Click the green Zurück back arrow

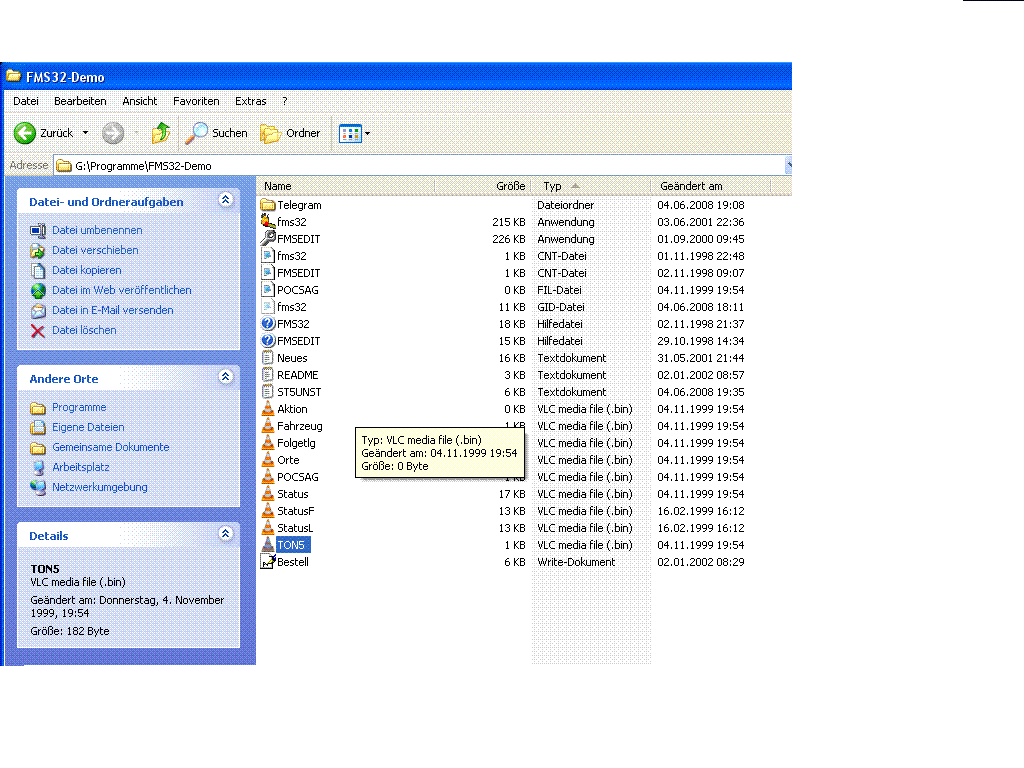[x=25, y=133]
